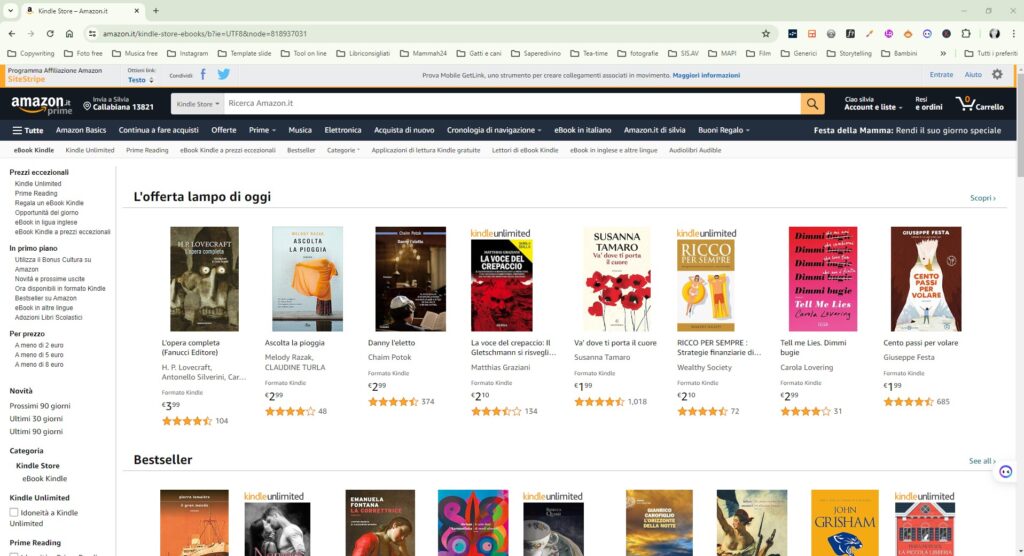This screenshot has width=1024, height=556.
Task: Open the Copywriting bookmark folder
Action: [31, 54]
